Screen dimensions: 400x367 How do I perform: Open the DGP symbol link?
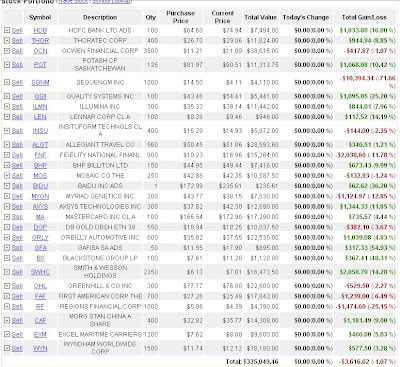pyautogui.click(x=40, y=227)
